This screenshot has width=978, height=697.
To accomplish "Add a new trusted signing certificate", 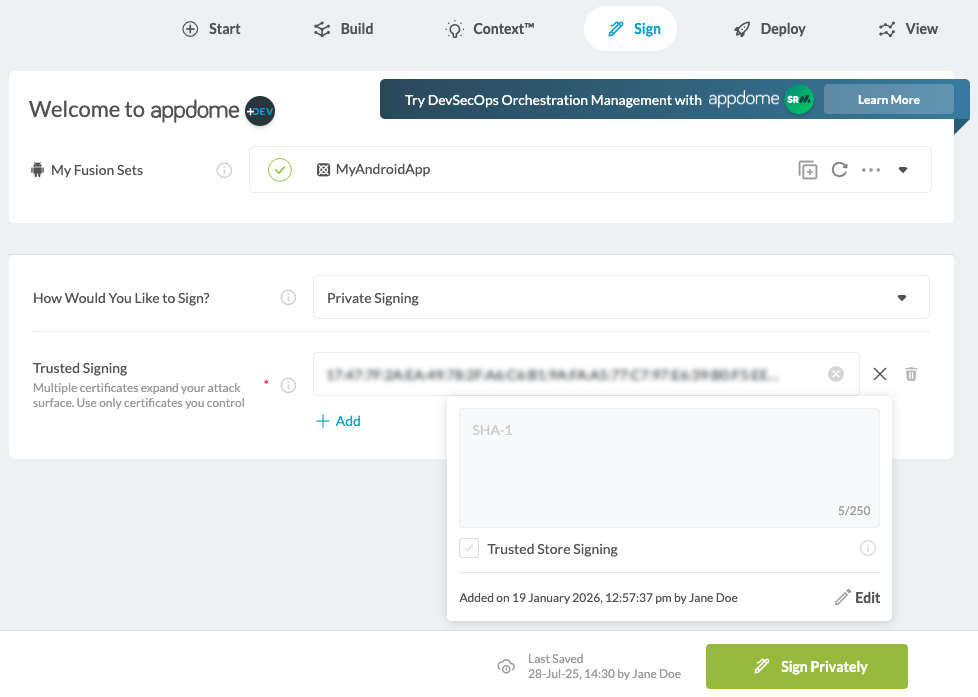I will [x=338, y=421].
